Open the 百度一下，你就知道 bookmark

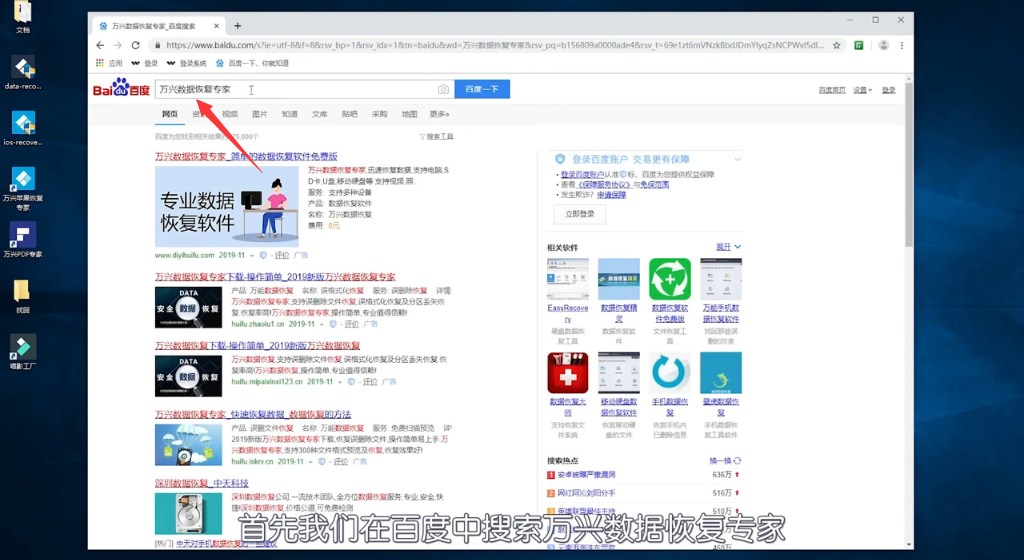pos(252,63)
